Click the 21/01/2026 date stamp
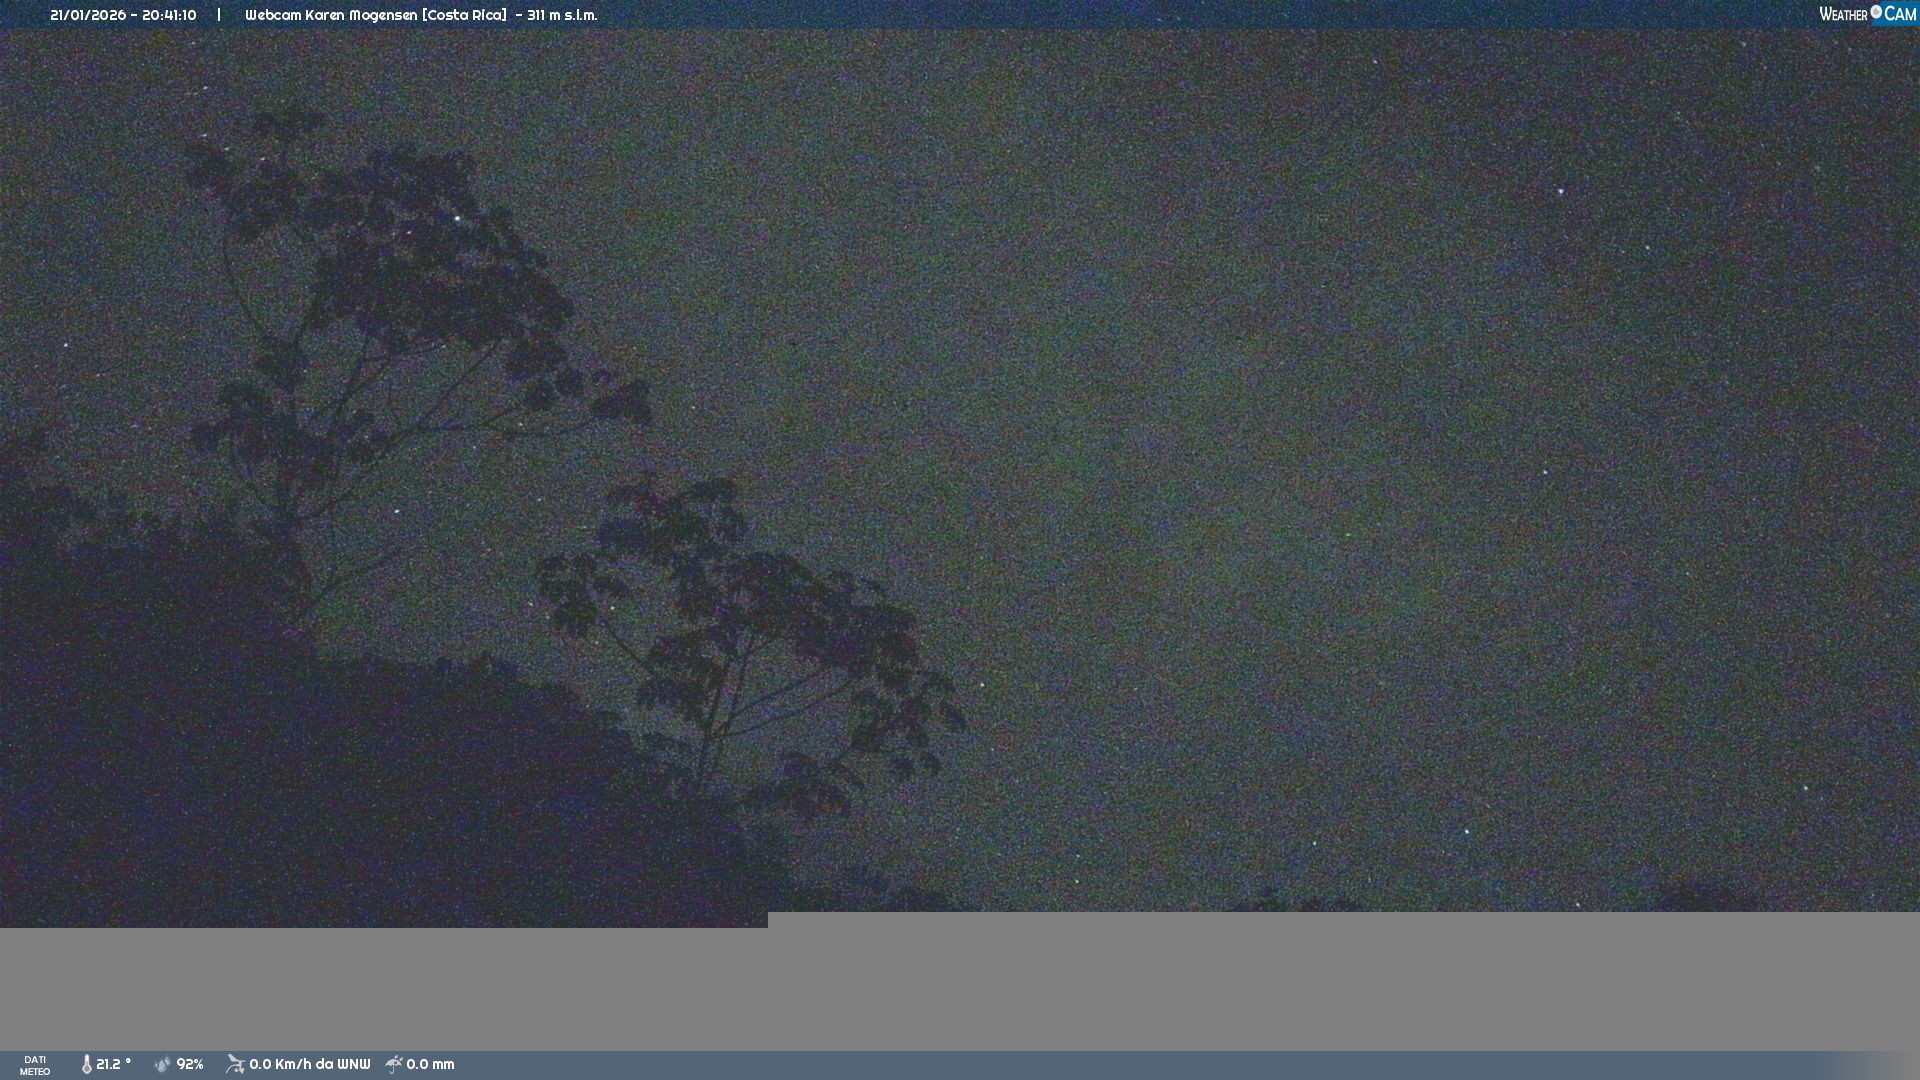This screenshot has height=1080, width=1920. 86,15
